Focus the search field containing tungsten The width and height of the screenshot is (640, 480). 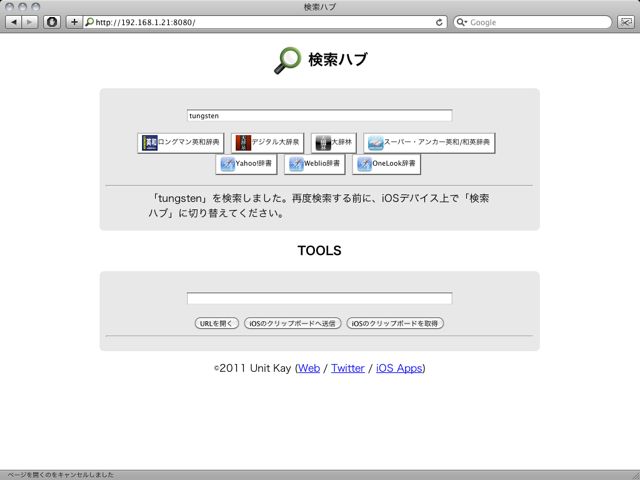pyautogui.click(x=320, y=116)
